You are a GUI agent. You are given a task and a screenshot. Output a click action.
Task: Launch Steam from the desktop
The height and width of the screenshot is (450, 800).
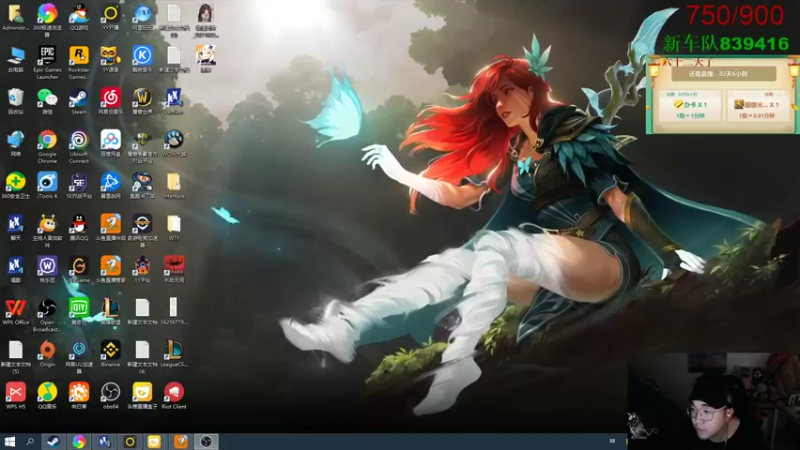pyautogui.click(x=79, y=97)
